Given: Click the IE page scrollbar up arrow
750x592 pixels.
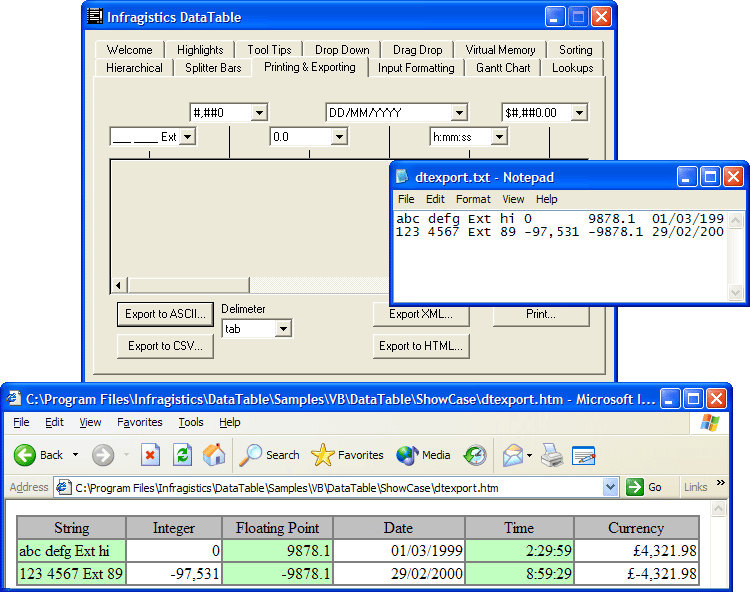Looking at the screenshot, I should click(718, 509).
